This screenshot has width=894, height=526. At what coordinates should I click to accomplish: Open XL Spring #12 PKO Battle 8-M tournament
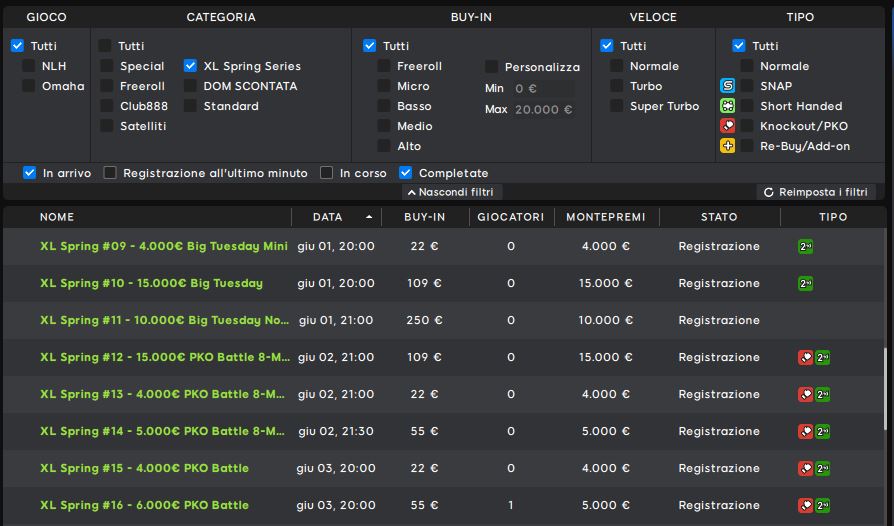tap(165, 357)
